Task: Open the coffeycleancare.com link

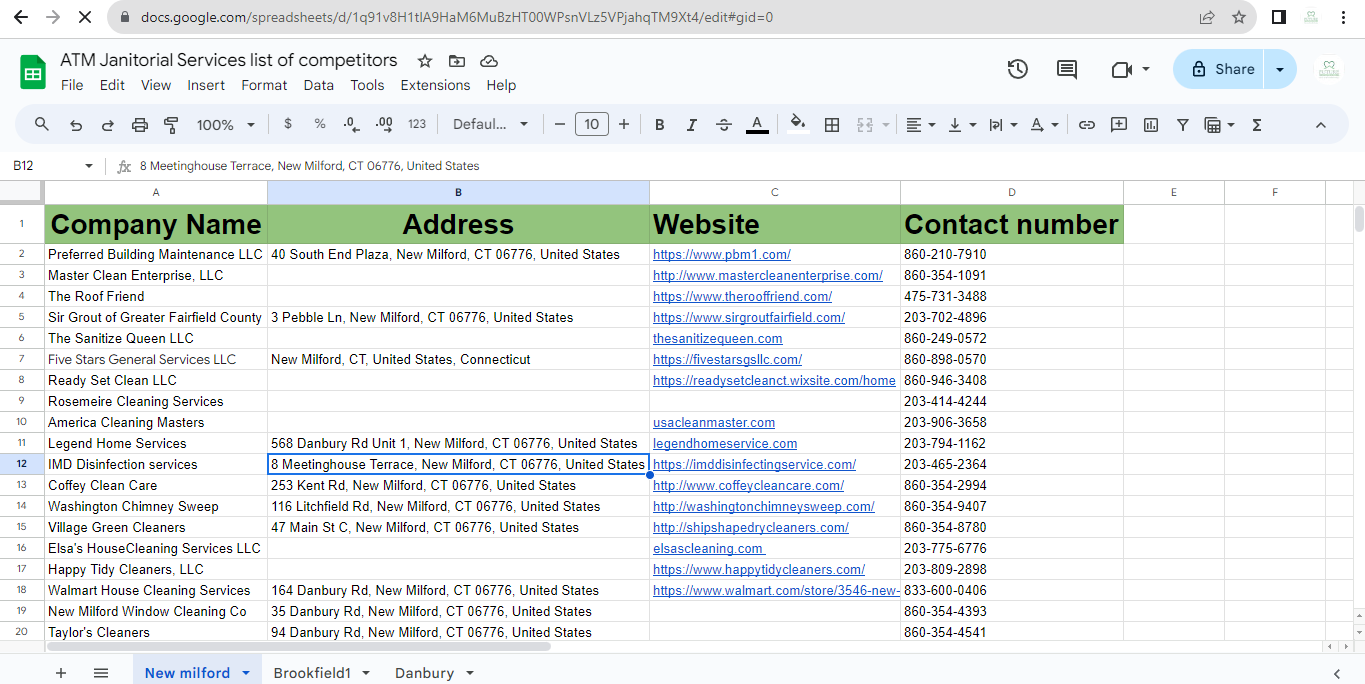Action: (x=748, y=485)
